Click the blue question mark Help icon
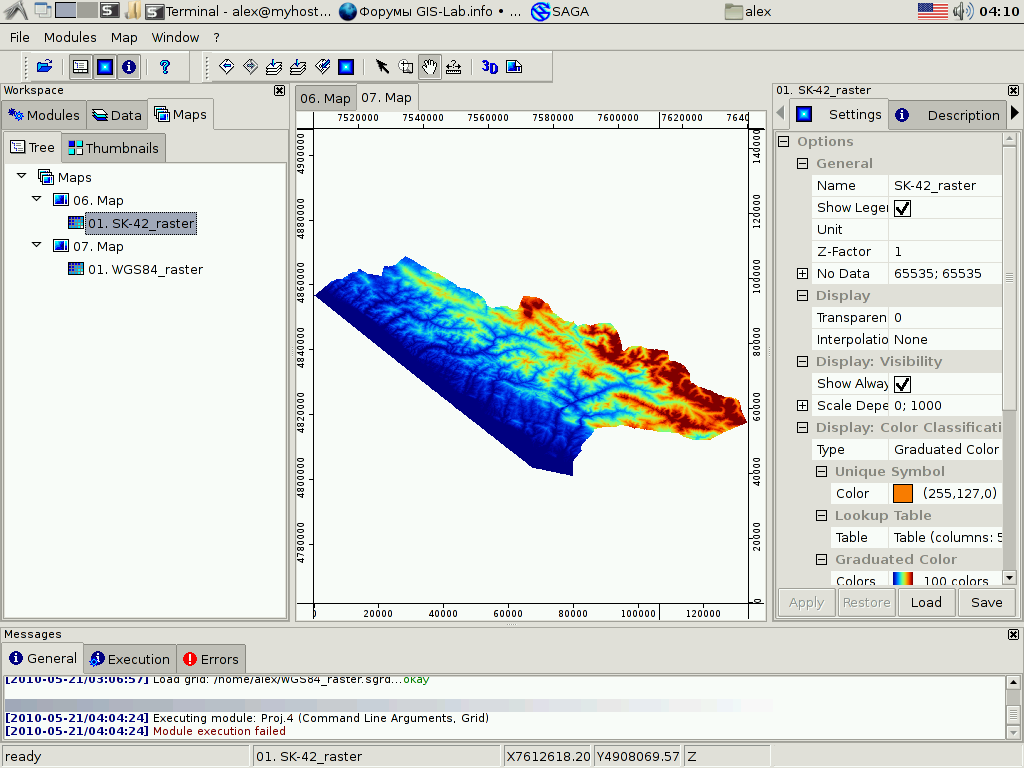The height and width of the screenshot is (768, 1024). pyautogui.click(x=165, y=67)
